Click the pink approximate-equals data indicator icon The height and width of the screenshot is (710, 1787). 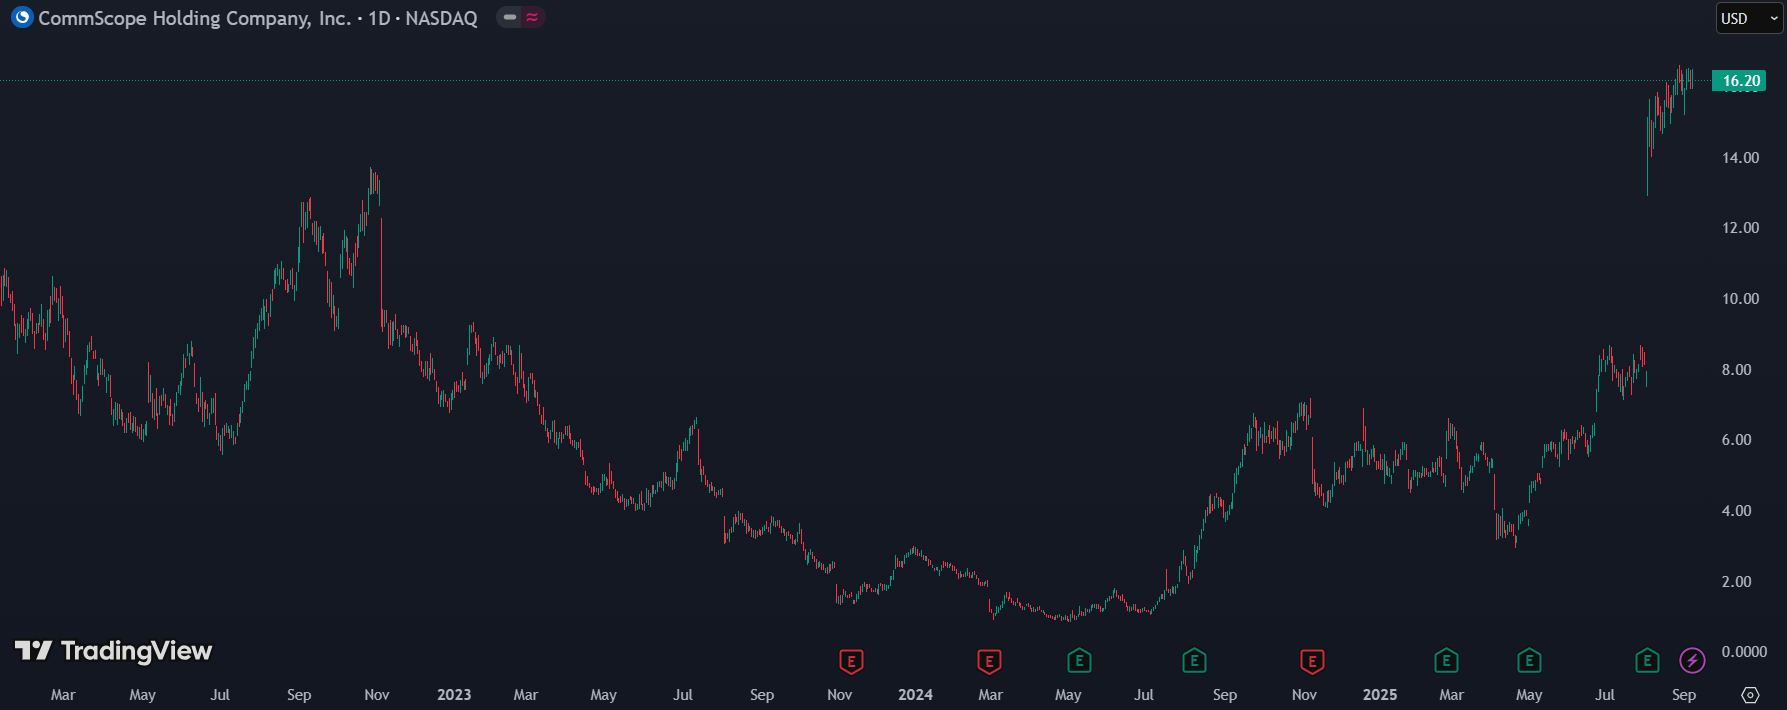tap(533, 17)
